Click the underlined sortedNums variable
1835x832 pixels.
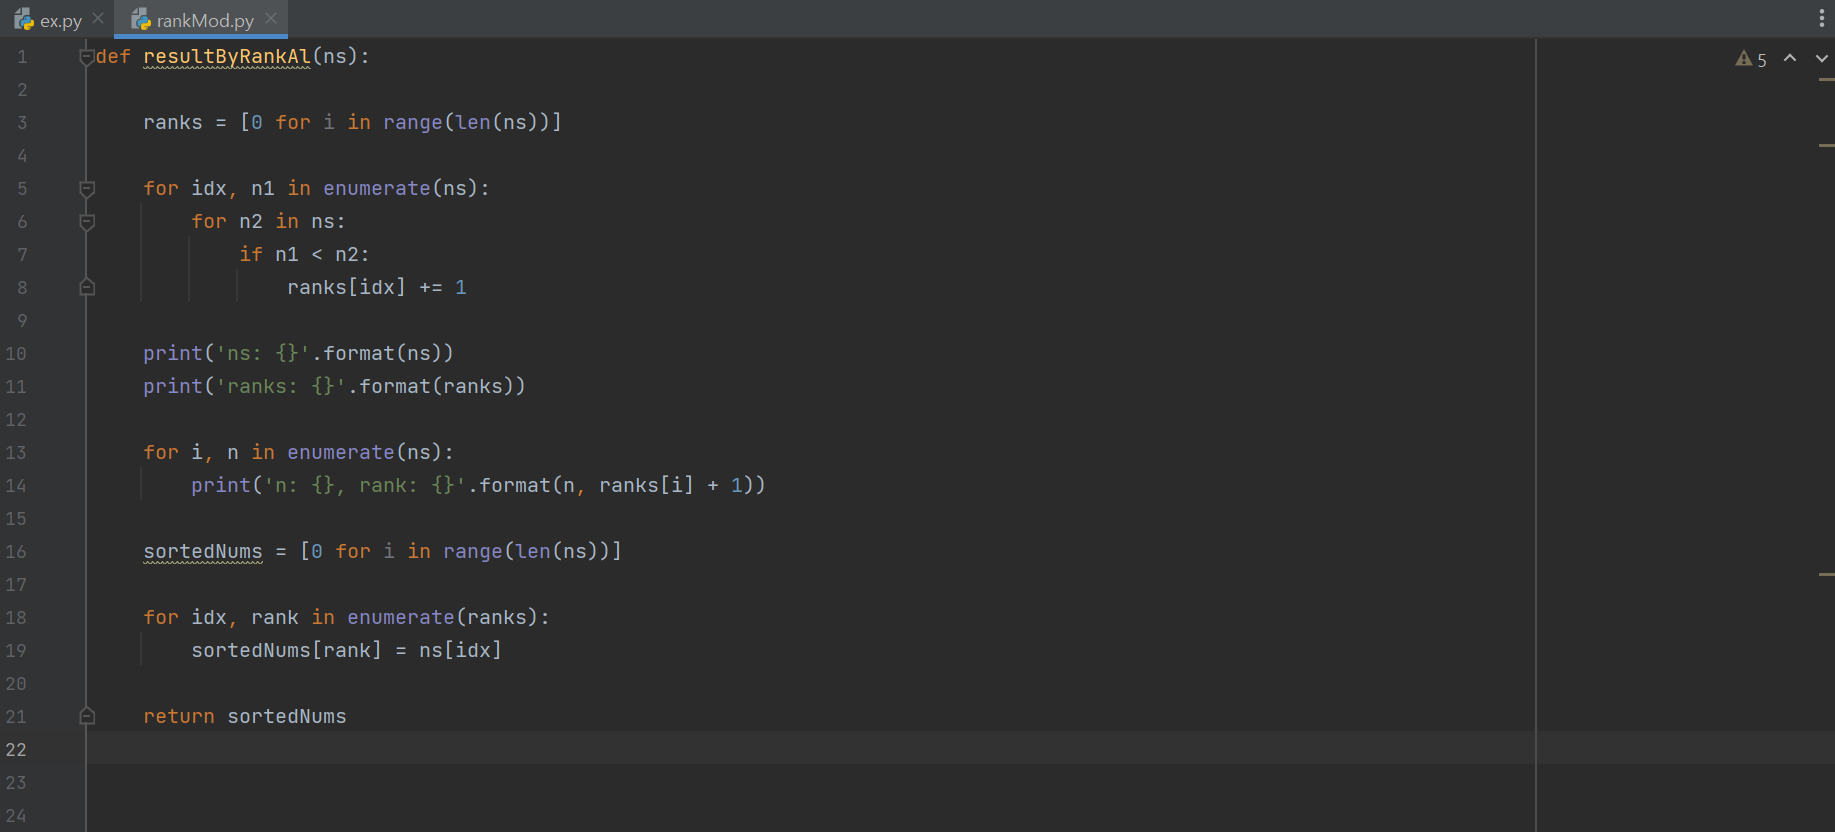click(202, 551)
